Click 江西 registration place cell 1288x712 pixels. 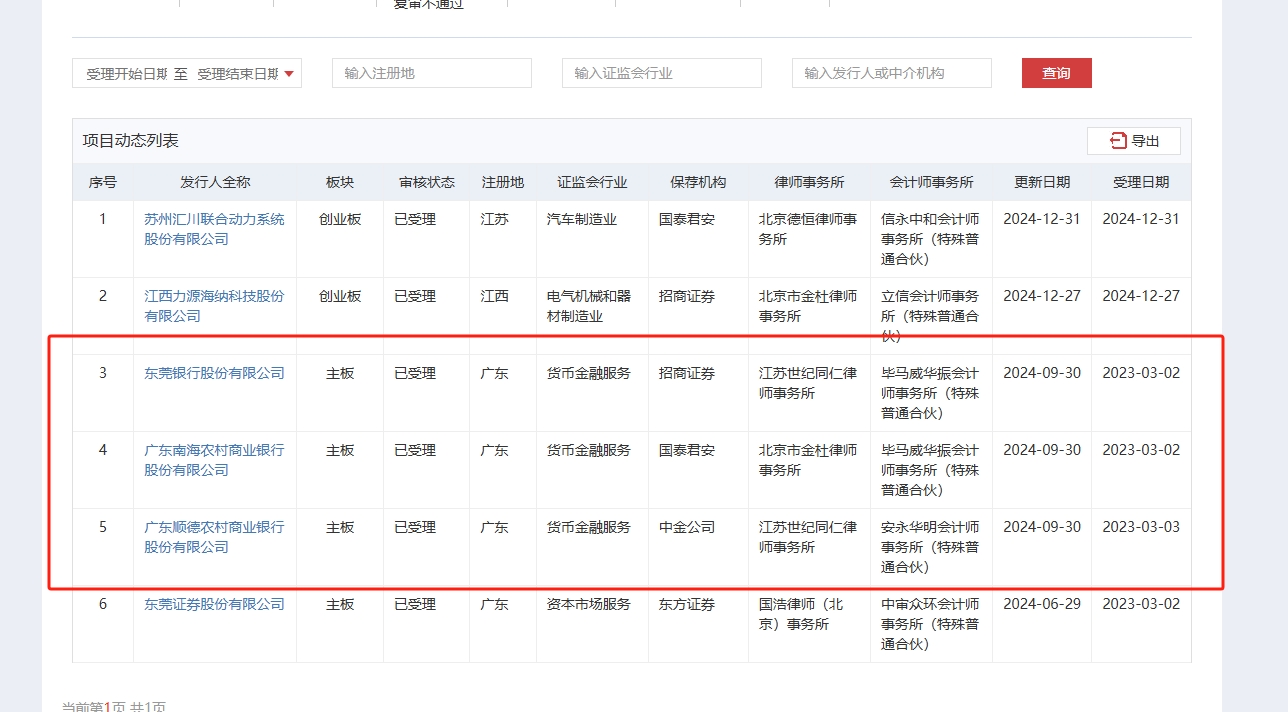pyautogui.click(x=494, y=296)
